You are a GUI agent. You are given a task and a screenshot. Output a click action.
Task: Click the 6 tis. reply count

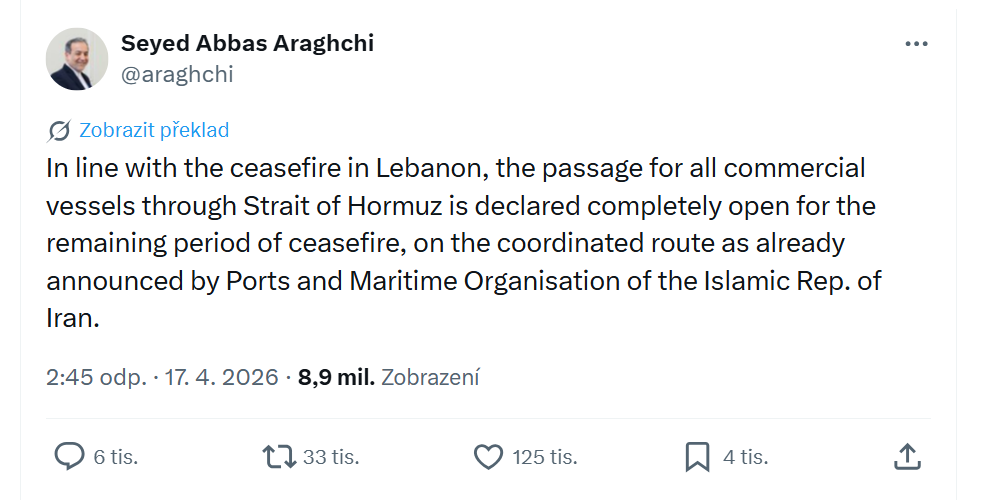(115, 457)
